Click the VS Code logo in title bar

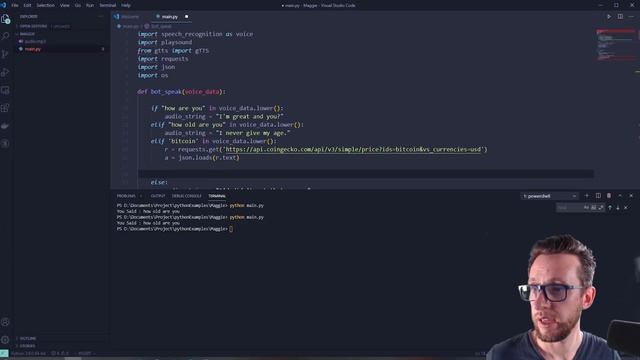3,5
